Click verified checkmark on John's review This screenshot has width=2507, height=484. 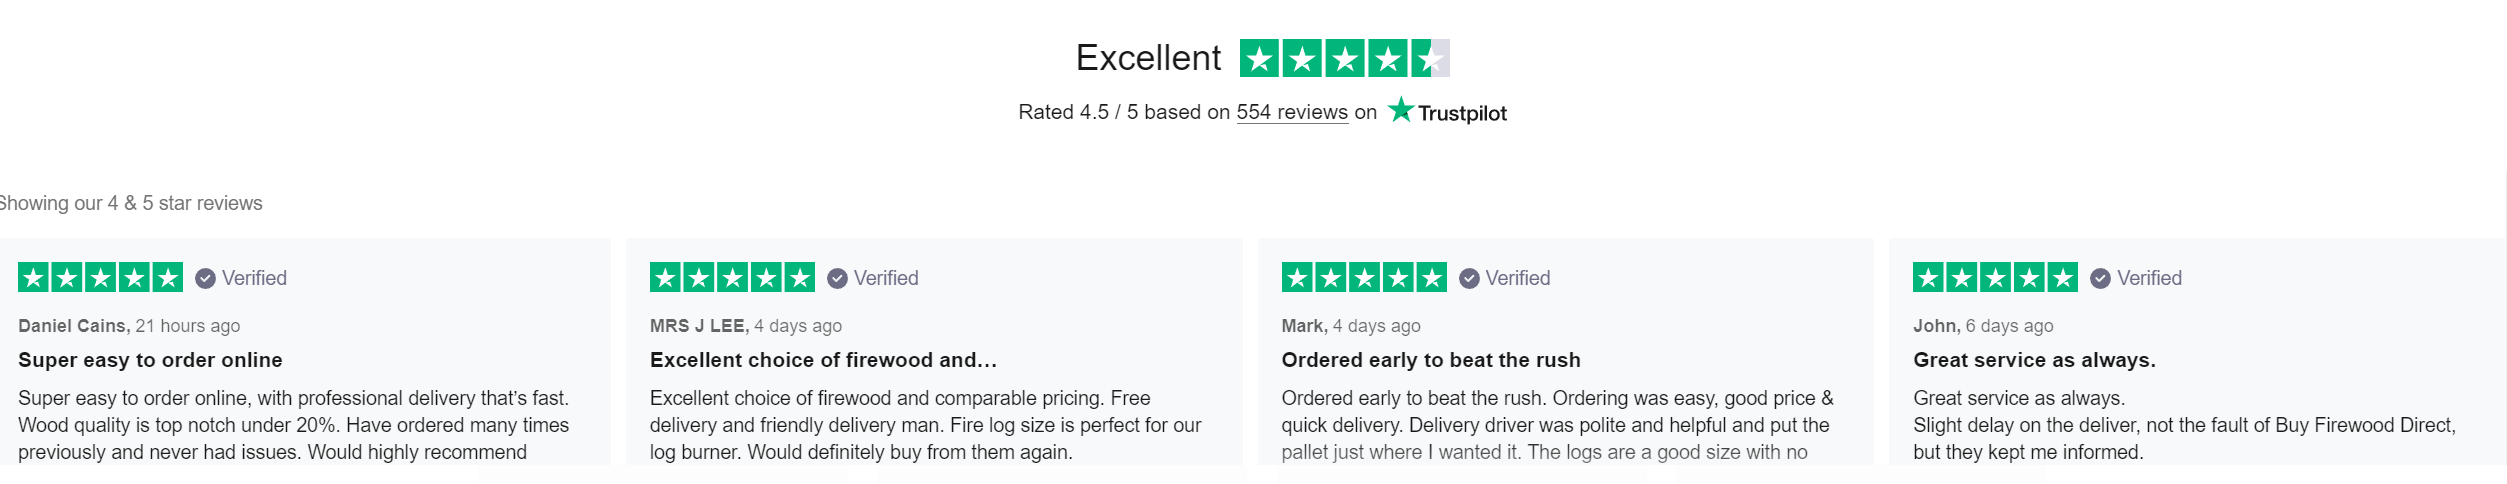[x=2100, y=278]
